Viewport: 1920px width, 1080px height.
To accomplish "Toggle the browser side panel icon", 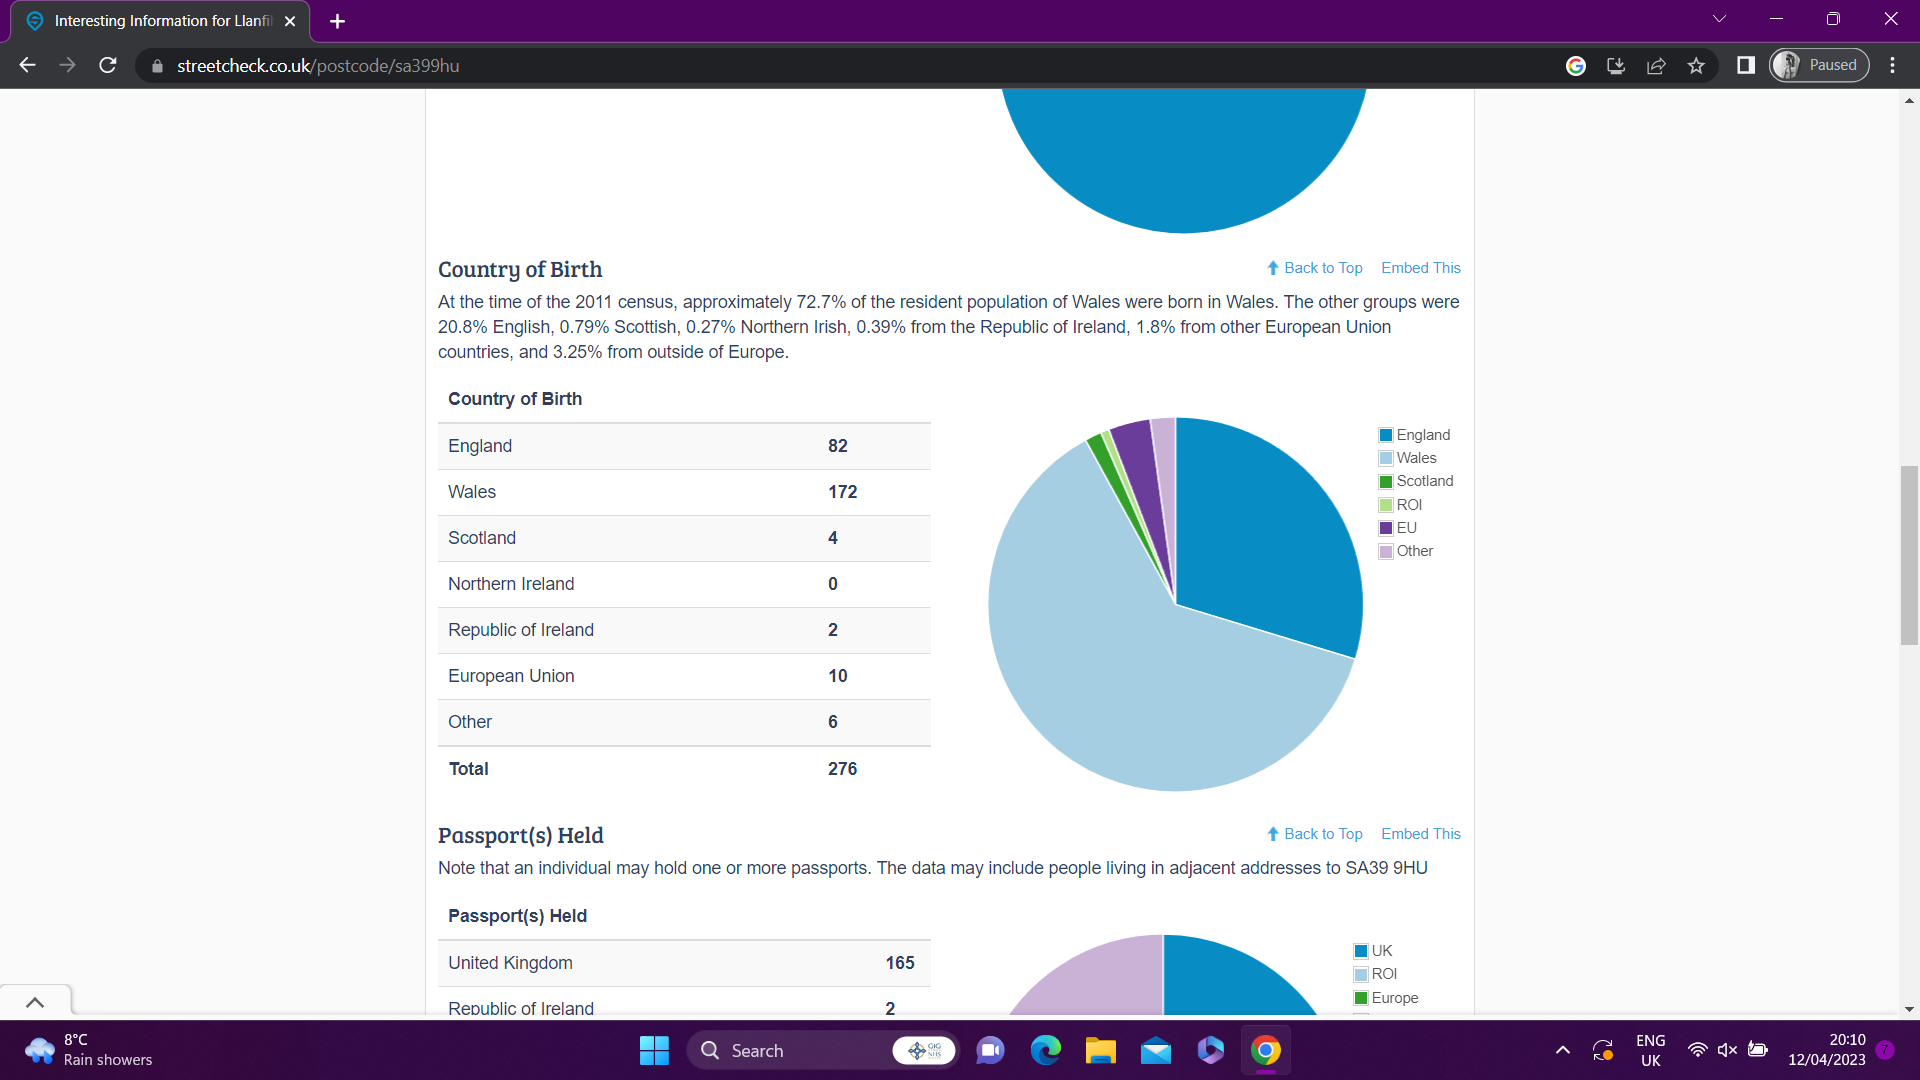I will (1746, 66).
